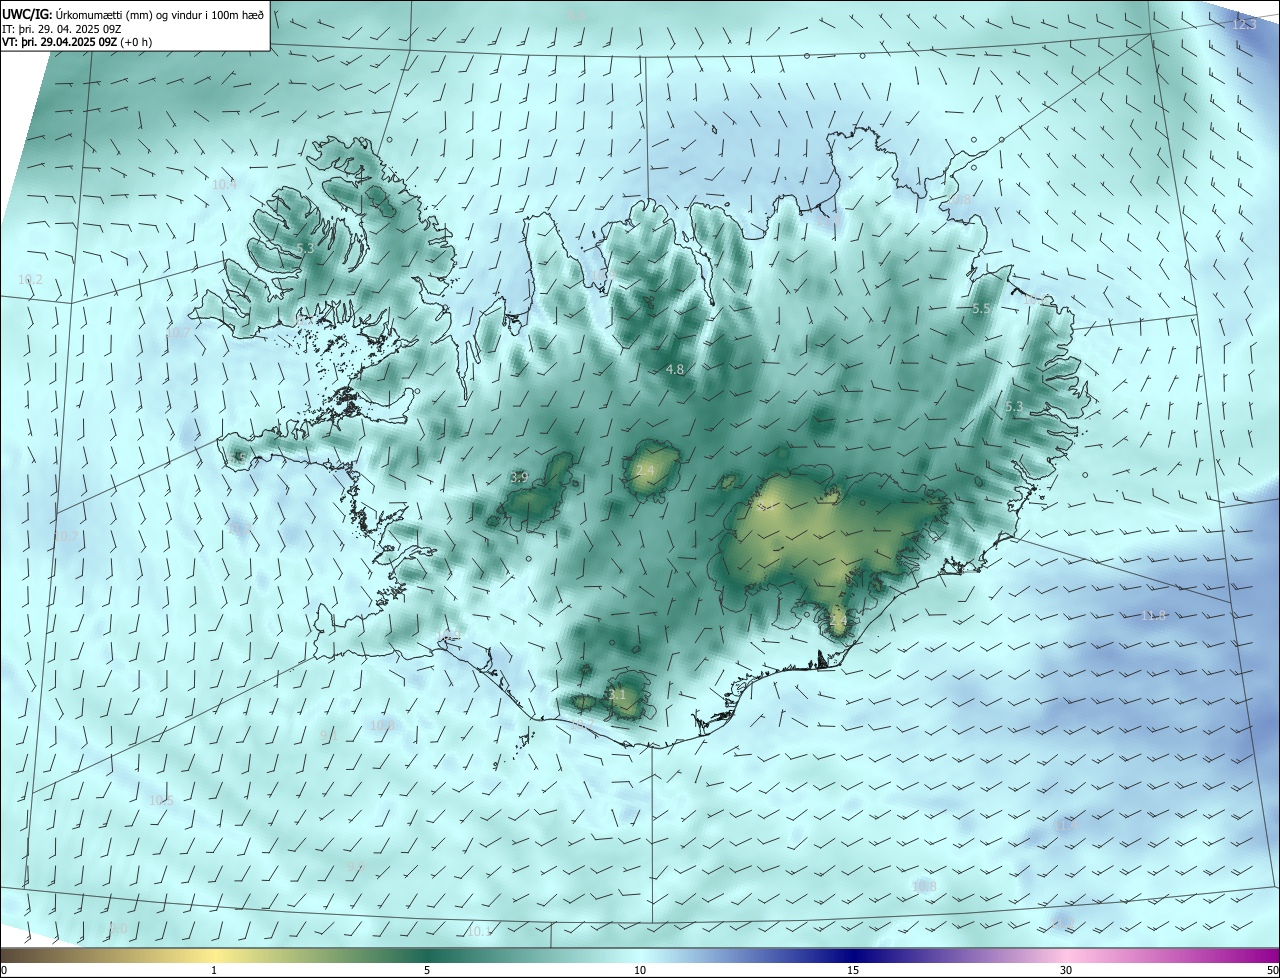Click the "10" tick label on the color scale
The height and width of the screenshot is (978, 1280).
tap(640, 970)
